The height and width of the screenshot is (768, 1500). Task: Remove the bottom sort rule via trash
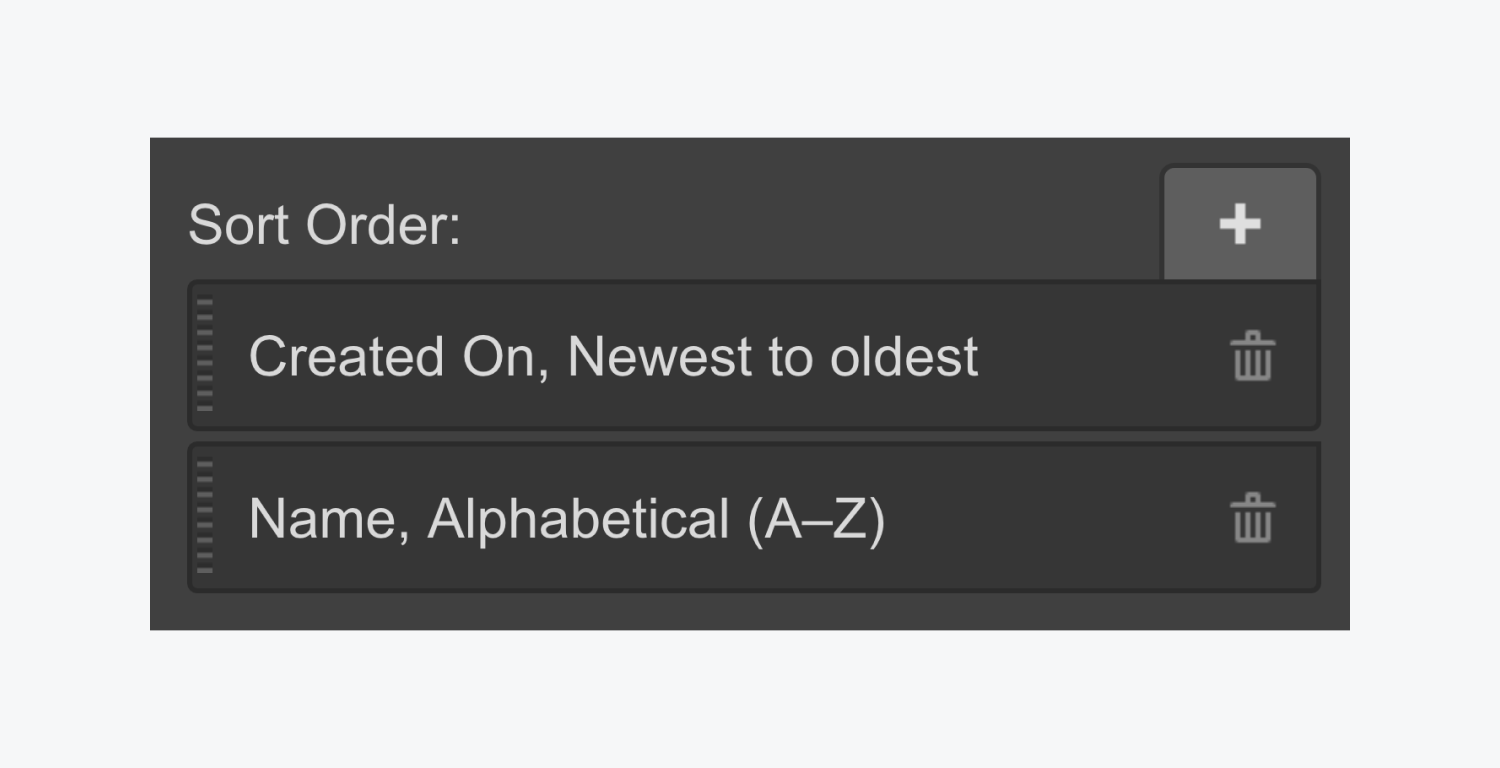pyautogui.click(x=1252, y=519)
